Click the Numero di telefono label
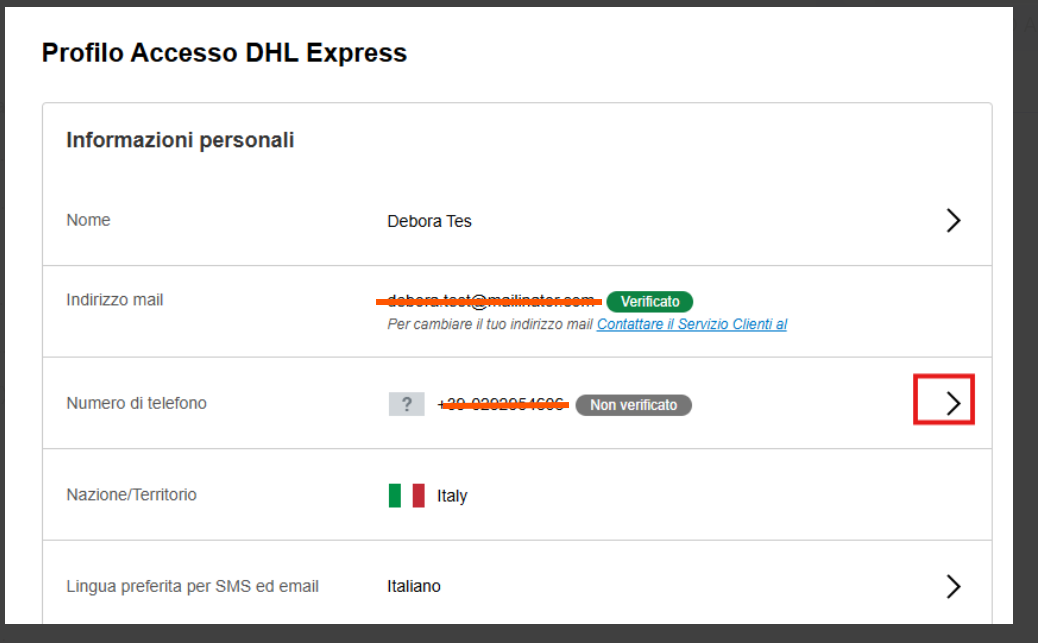Screen dimensions: 1038x643 coord(136,403)
